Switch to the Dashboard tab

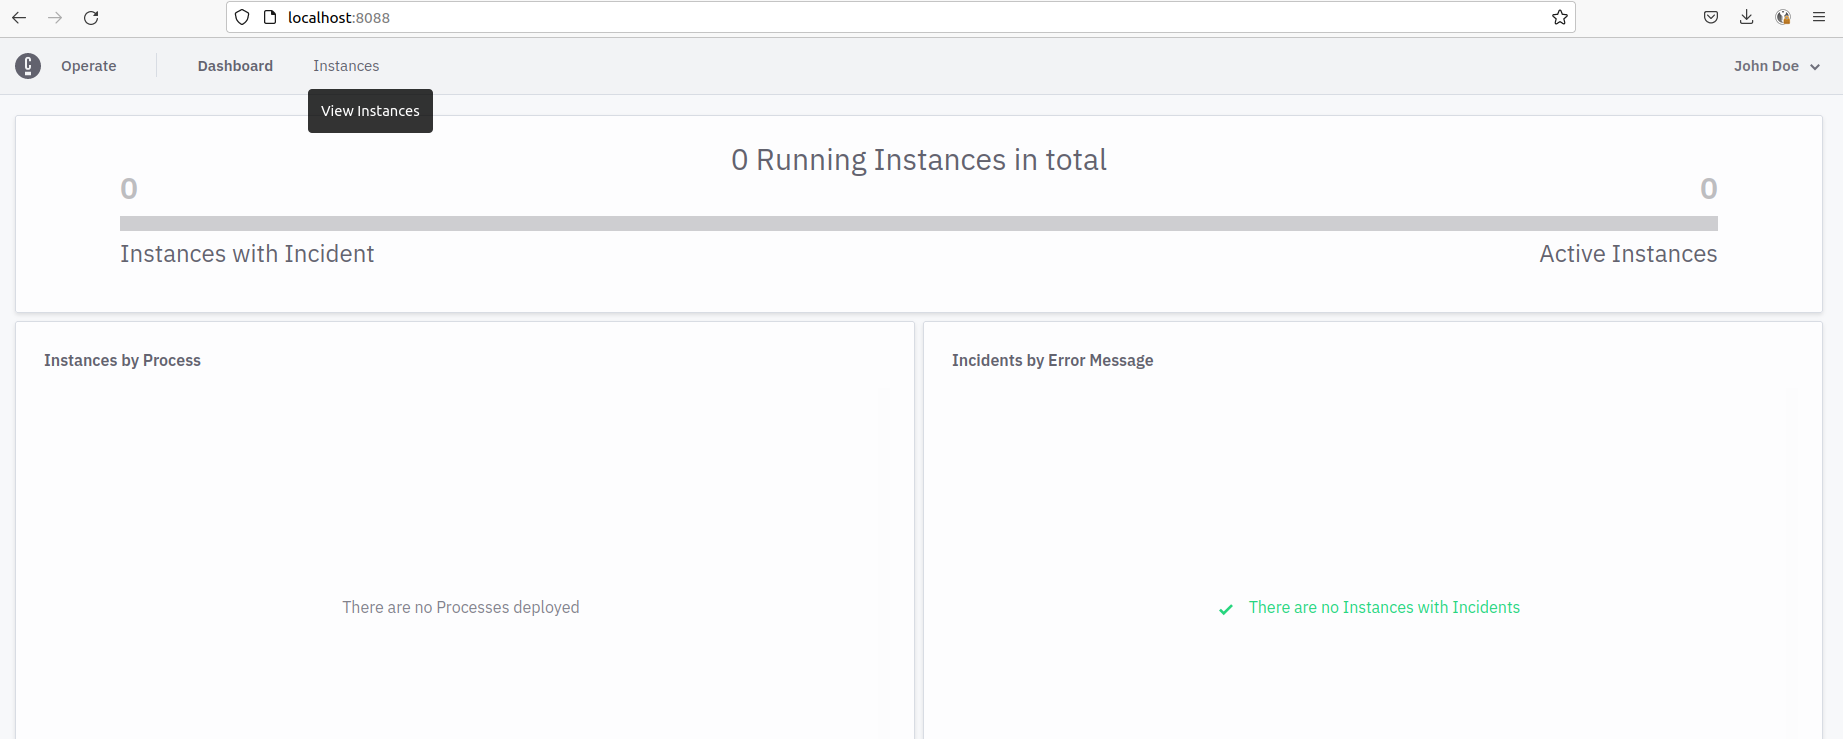pos(235,66)
